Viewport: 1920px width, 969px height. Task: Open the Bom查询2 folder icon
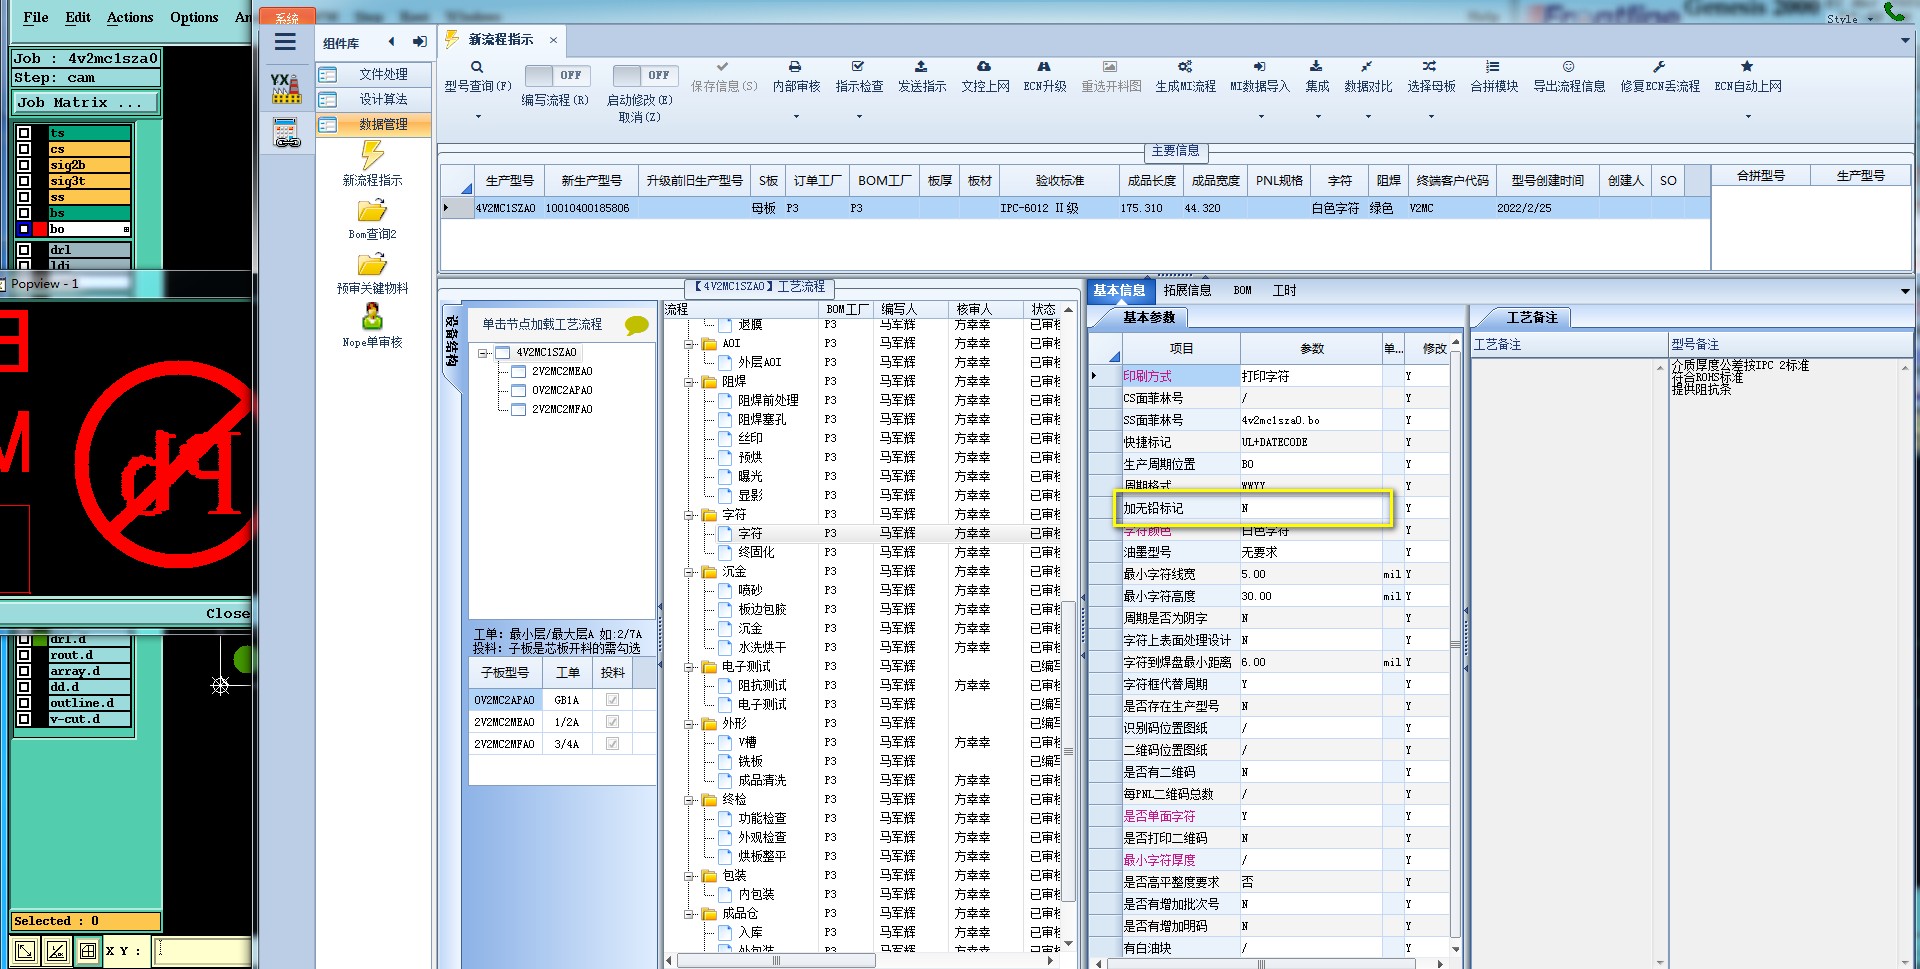[372, 211]
